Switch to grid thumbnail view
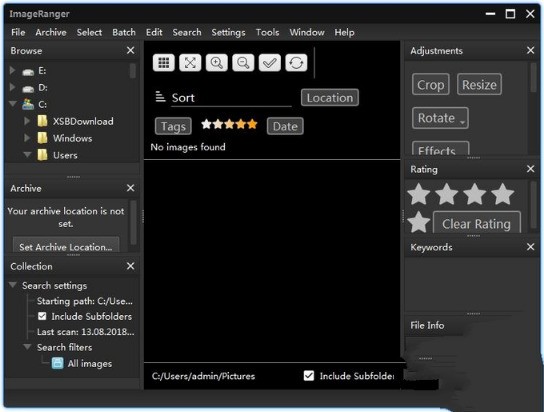The image size is (544, 412). click(x=163, y=63)
